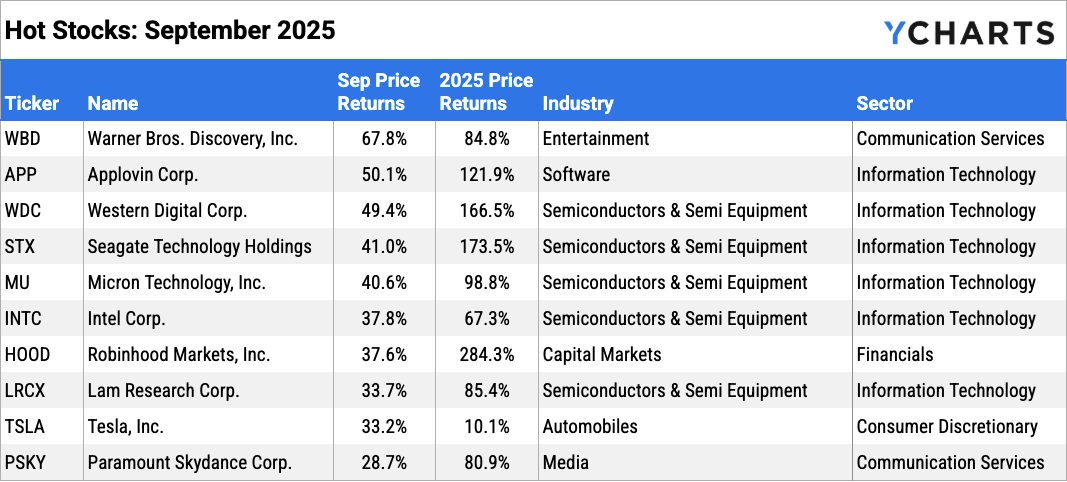The height and width of the screenshot is (482, 1067).
Task: Select the STX ticker cell
Action: point(21,247)
